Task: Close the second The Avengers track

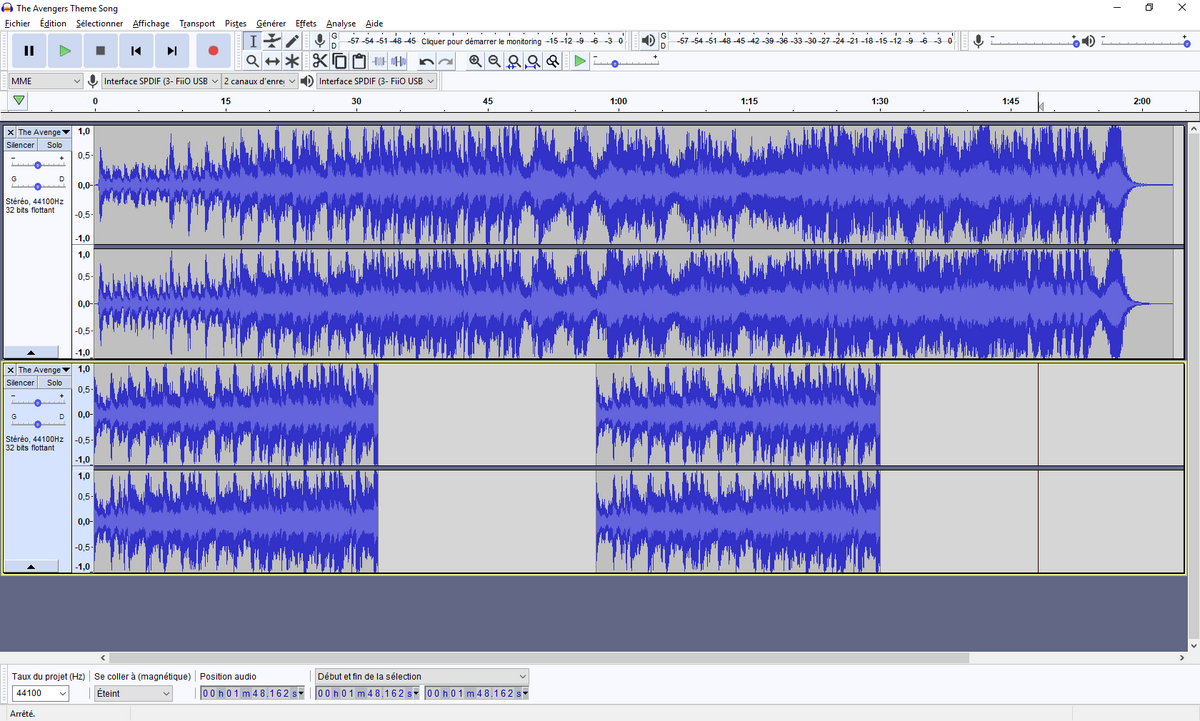Action: click(x=11, y=370)
